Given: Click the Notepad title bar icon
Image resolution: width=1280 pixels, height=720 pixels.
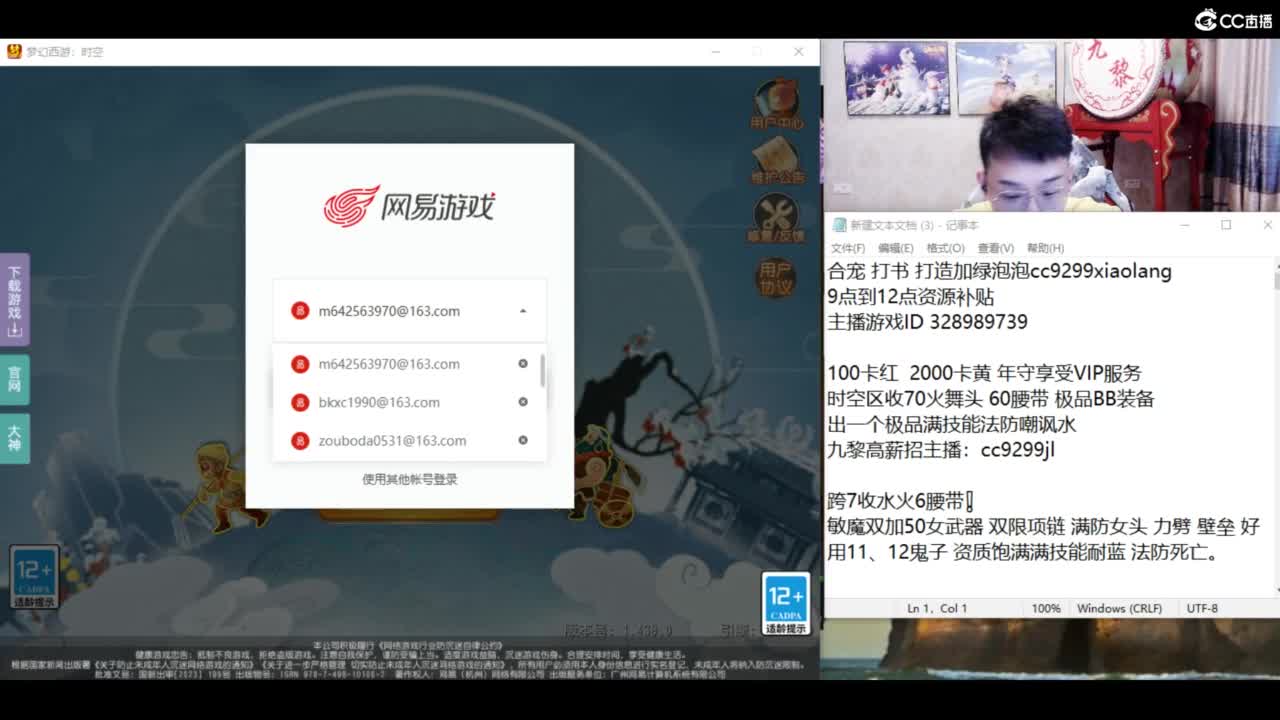Looking at the screenshot, I should 839,225.
